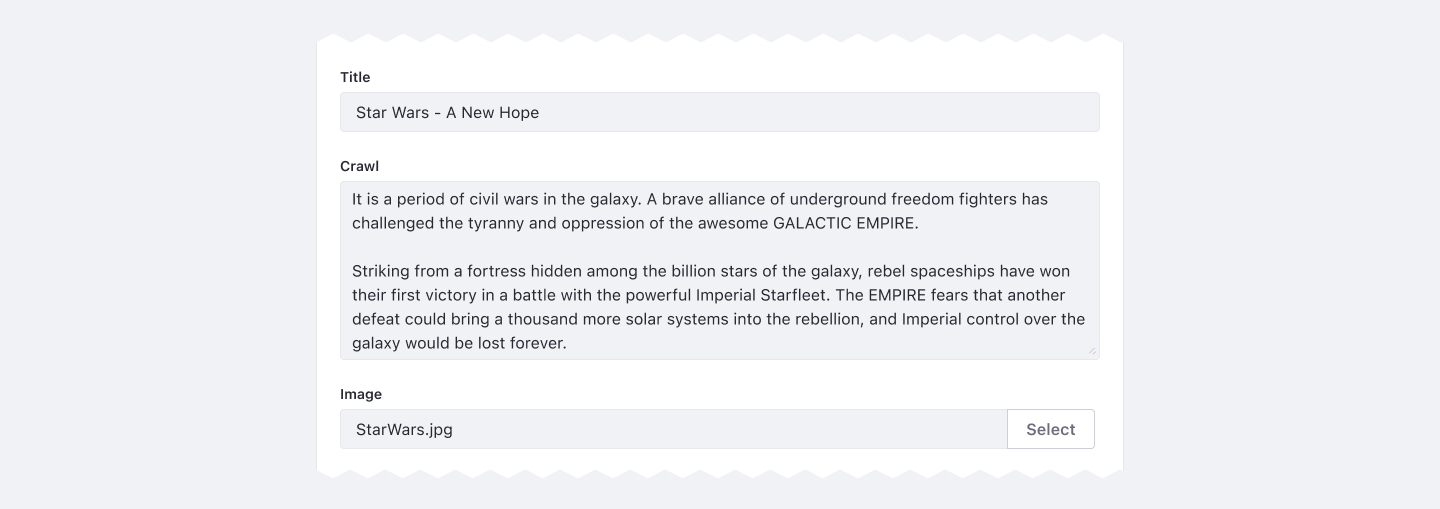The image size is (1440, 509).
Task: Click the StarWars.jpg file name field
Action: tap(673, 429)
